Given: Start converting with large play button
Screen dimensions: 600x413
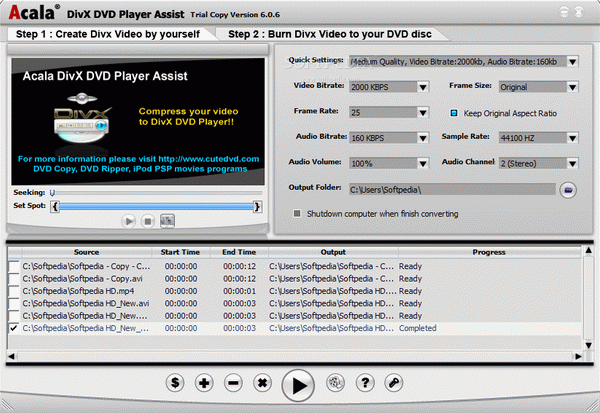Looking at the screenshot, I should (x=298, y=385).
